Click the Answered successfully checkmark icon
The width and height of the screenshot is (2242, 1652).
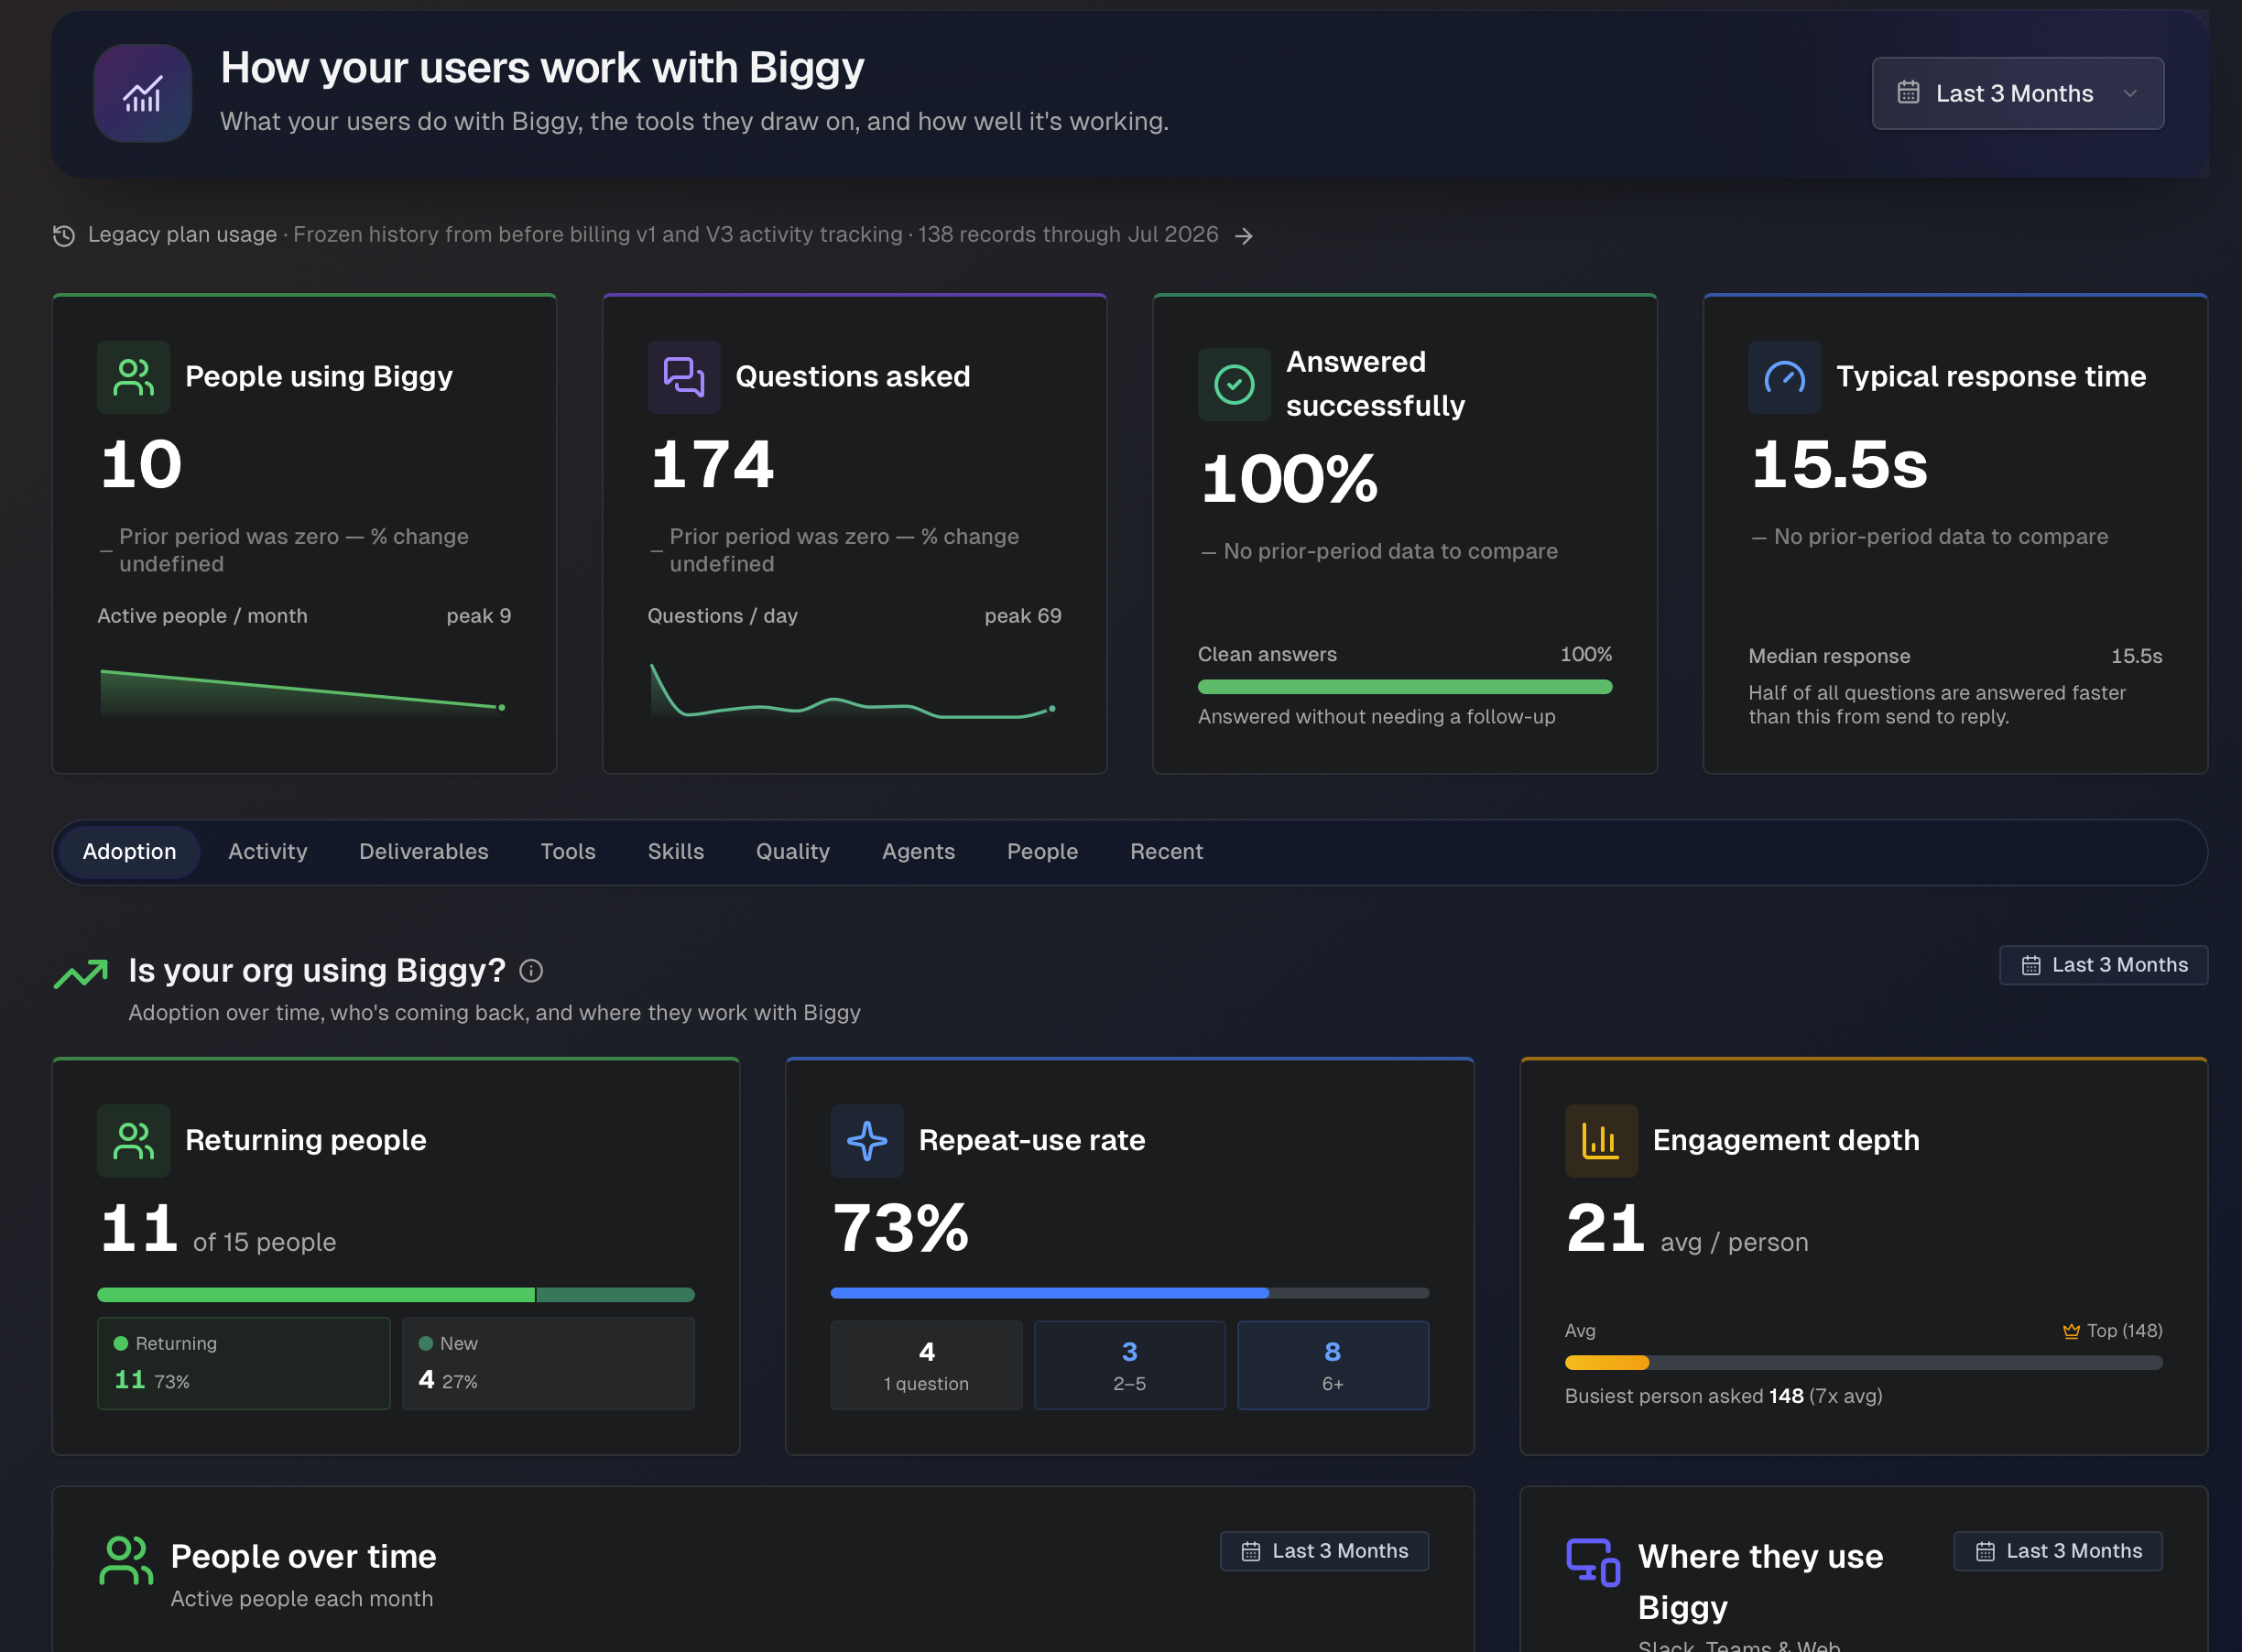coord(1234,384)
